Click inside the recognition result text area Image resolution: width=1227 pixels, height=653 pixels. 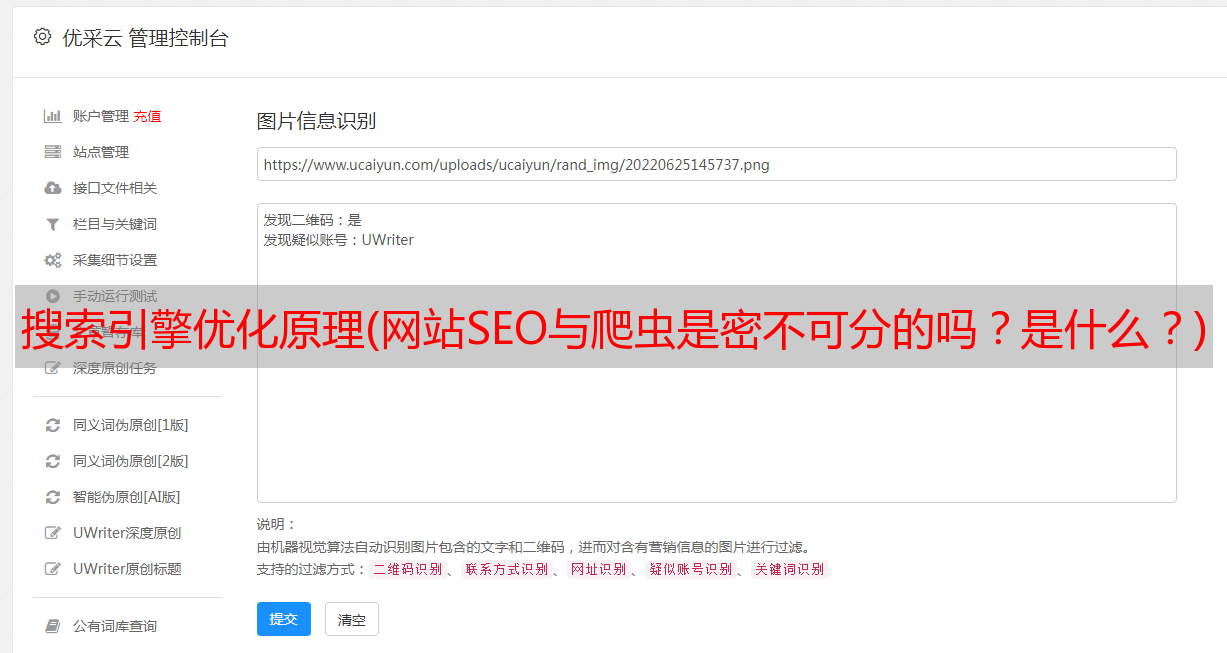pos(716,352)
